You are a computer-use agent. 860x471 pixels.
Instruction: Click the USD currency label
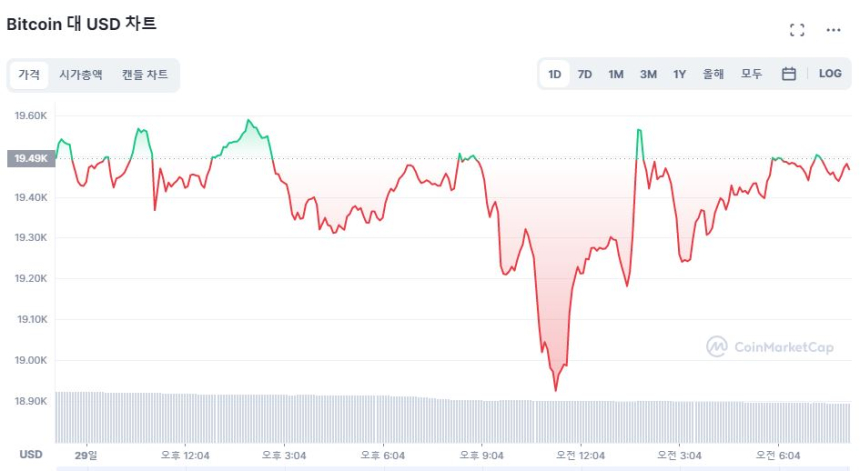click(x=30, y=454)
